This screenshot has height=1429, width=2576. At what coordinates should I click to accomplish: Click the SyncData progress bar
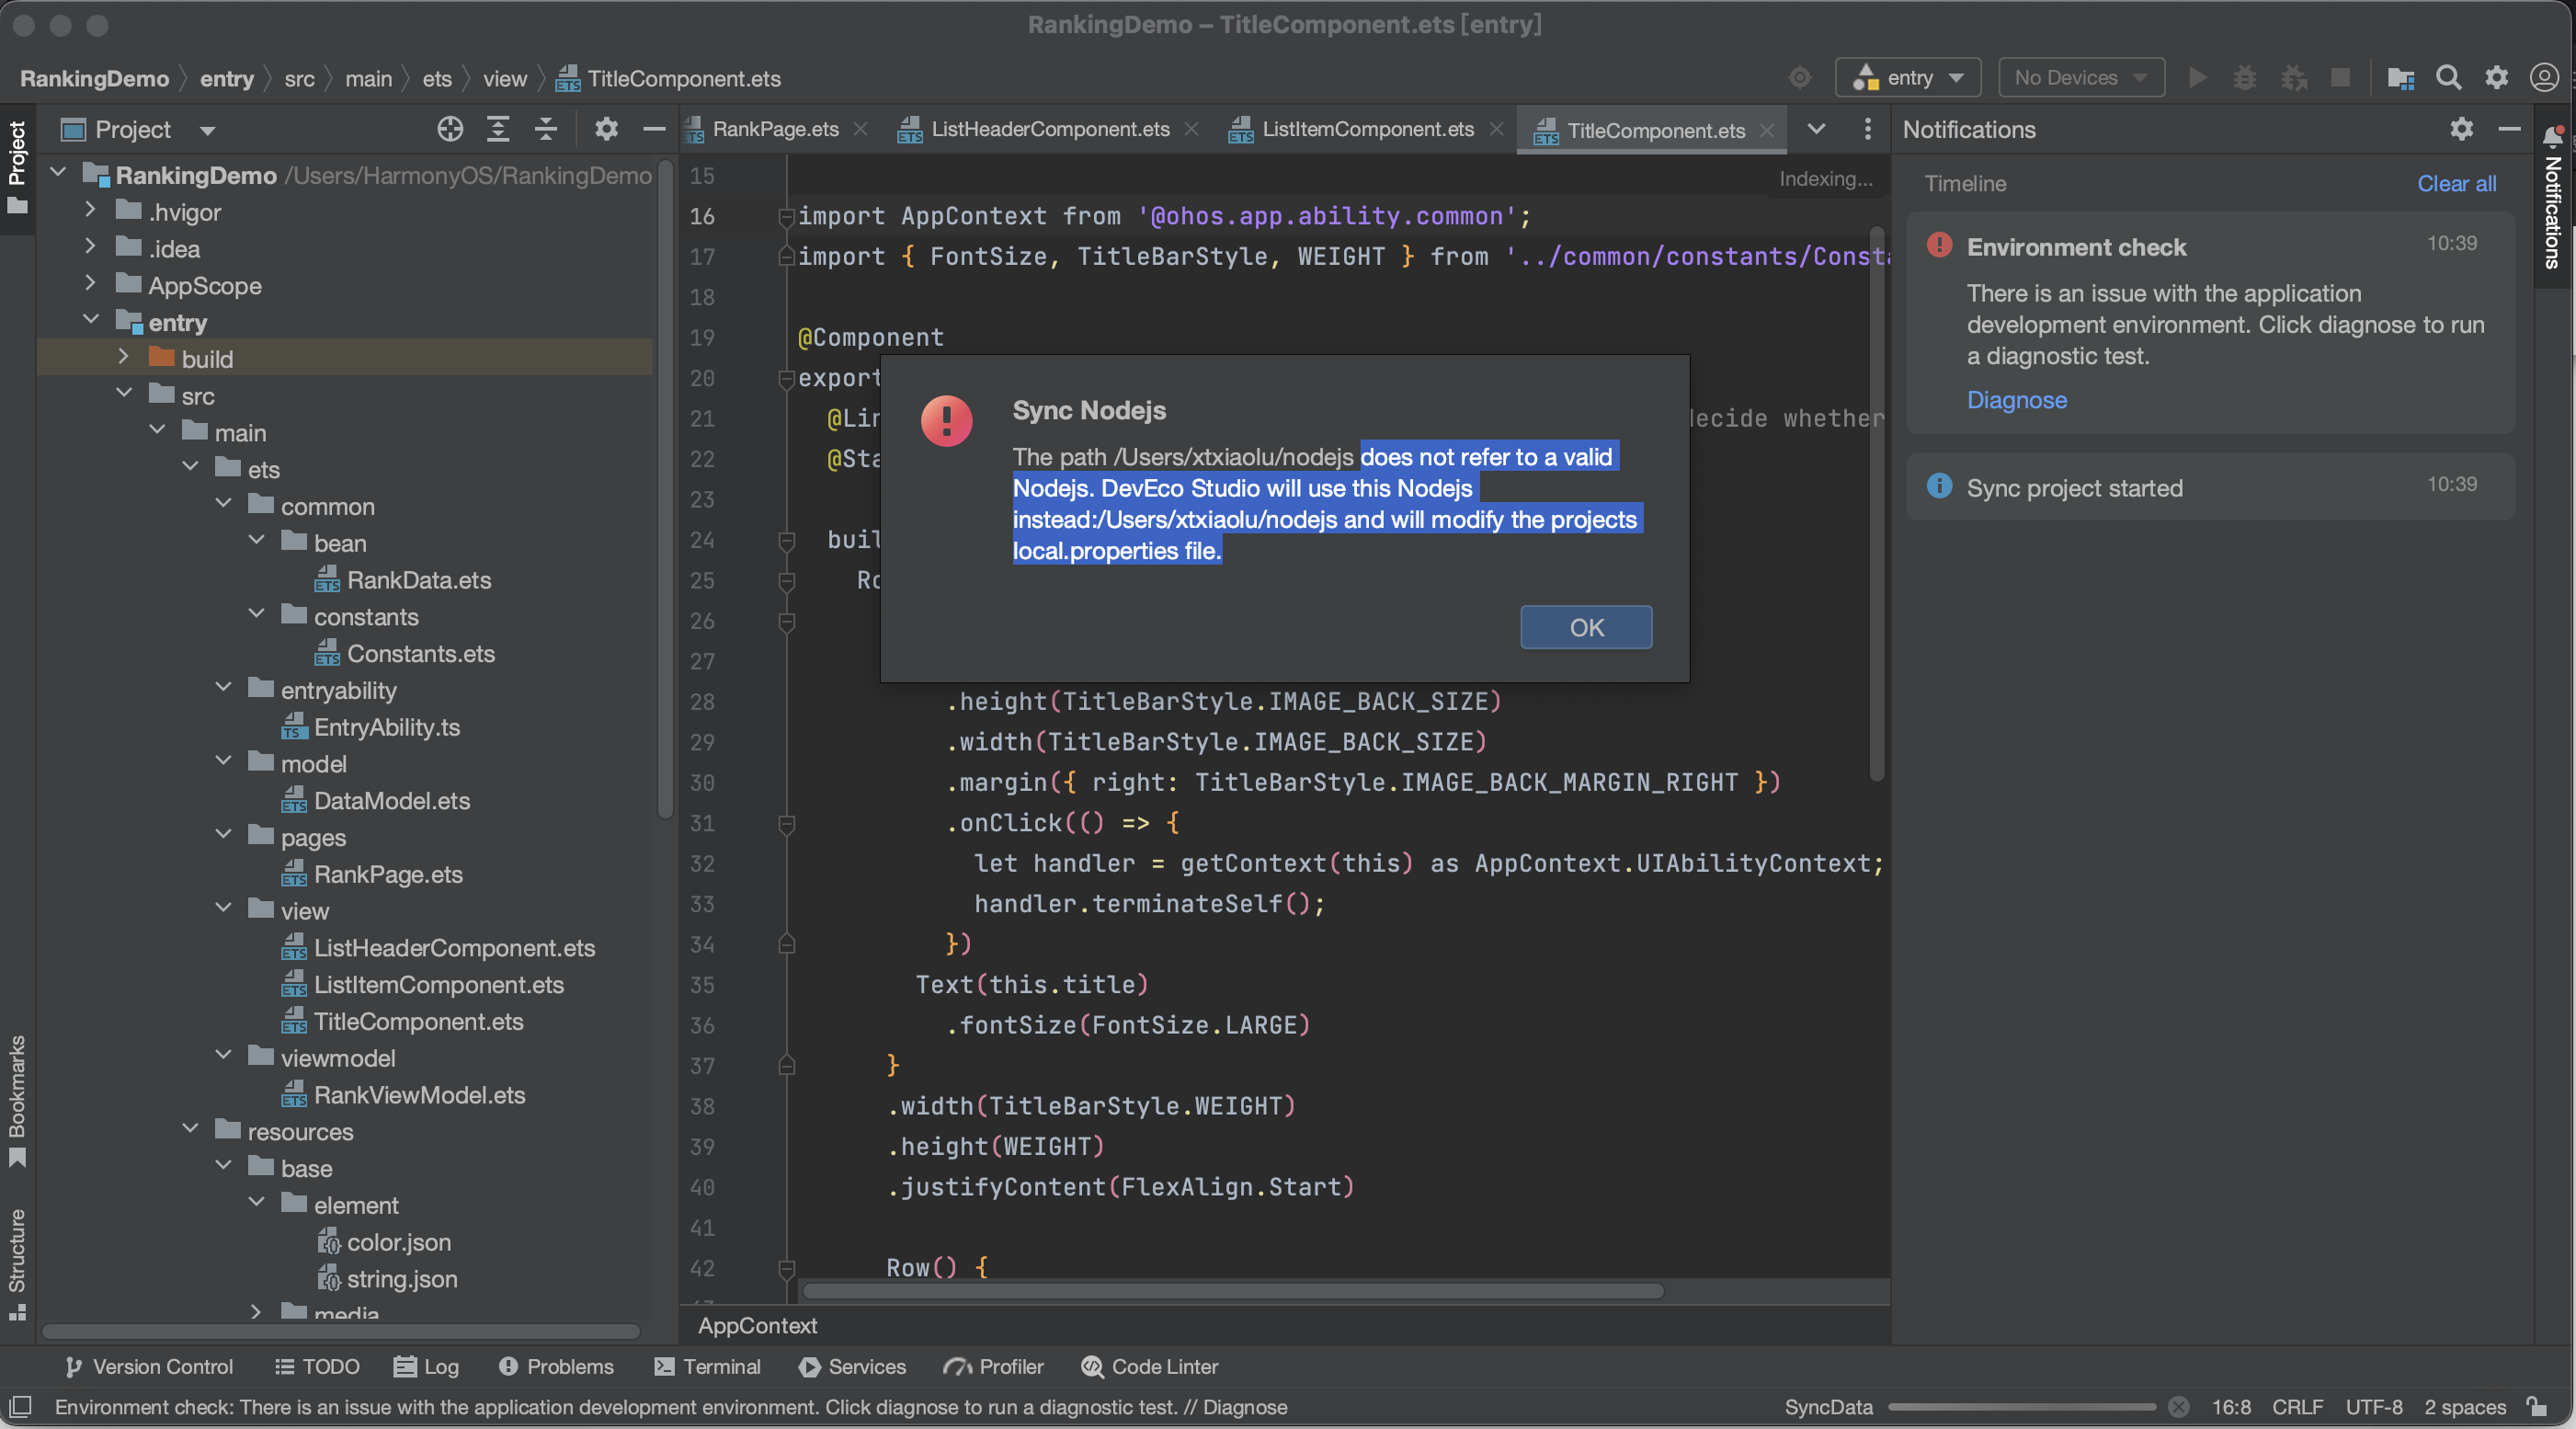(2022, 1407)
